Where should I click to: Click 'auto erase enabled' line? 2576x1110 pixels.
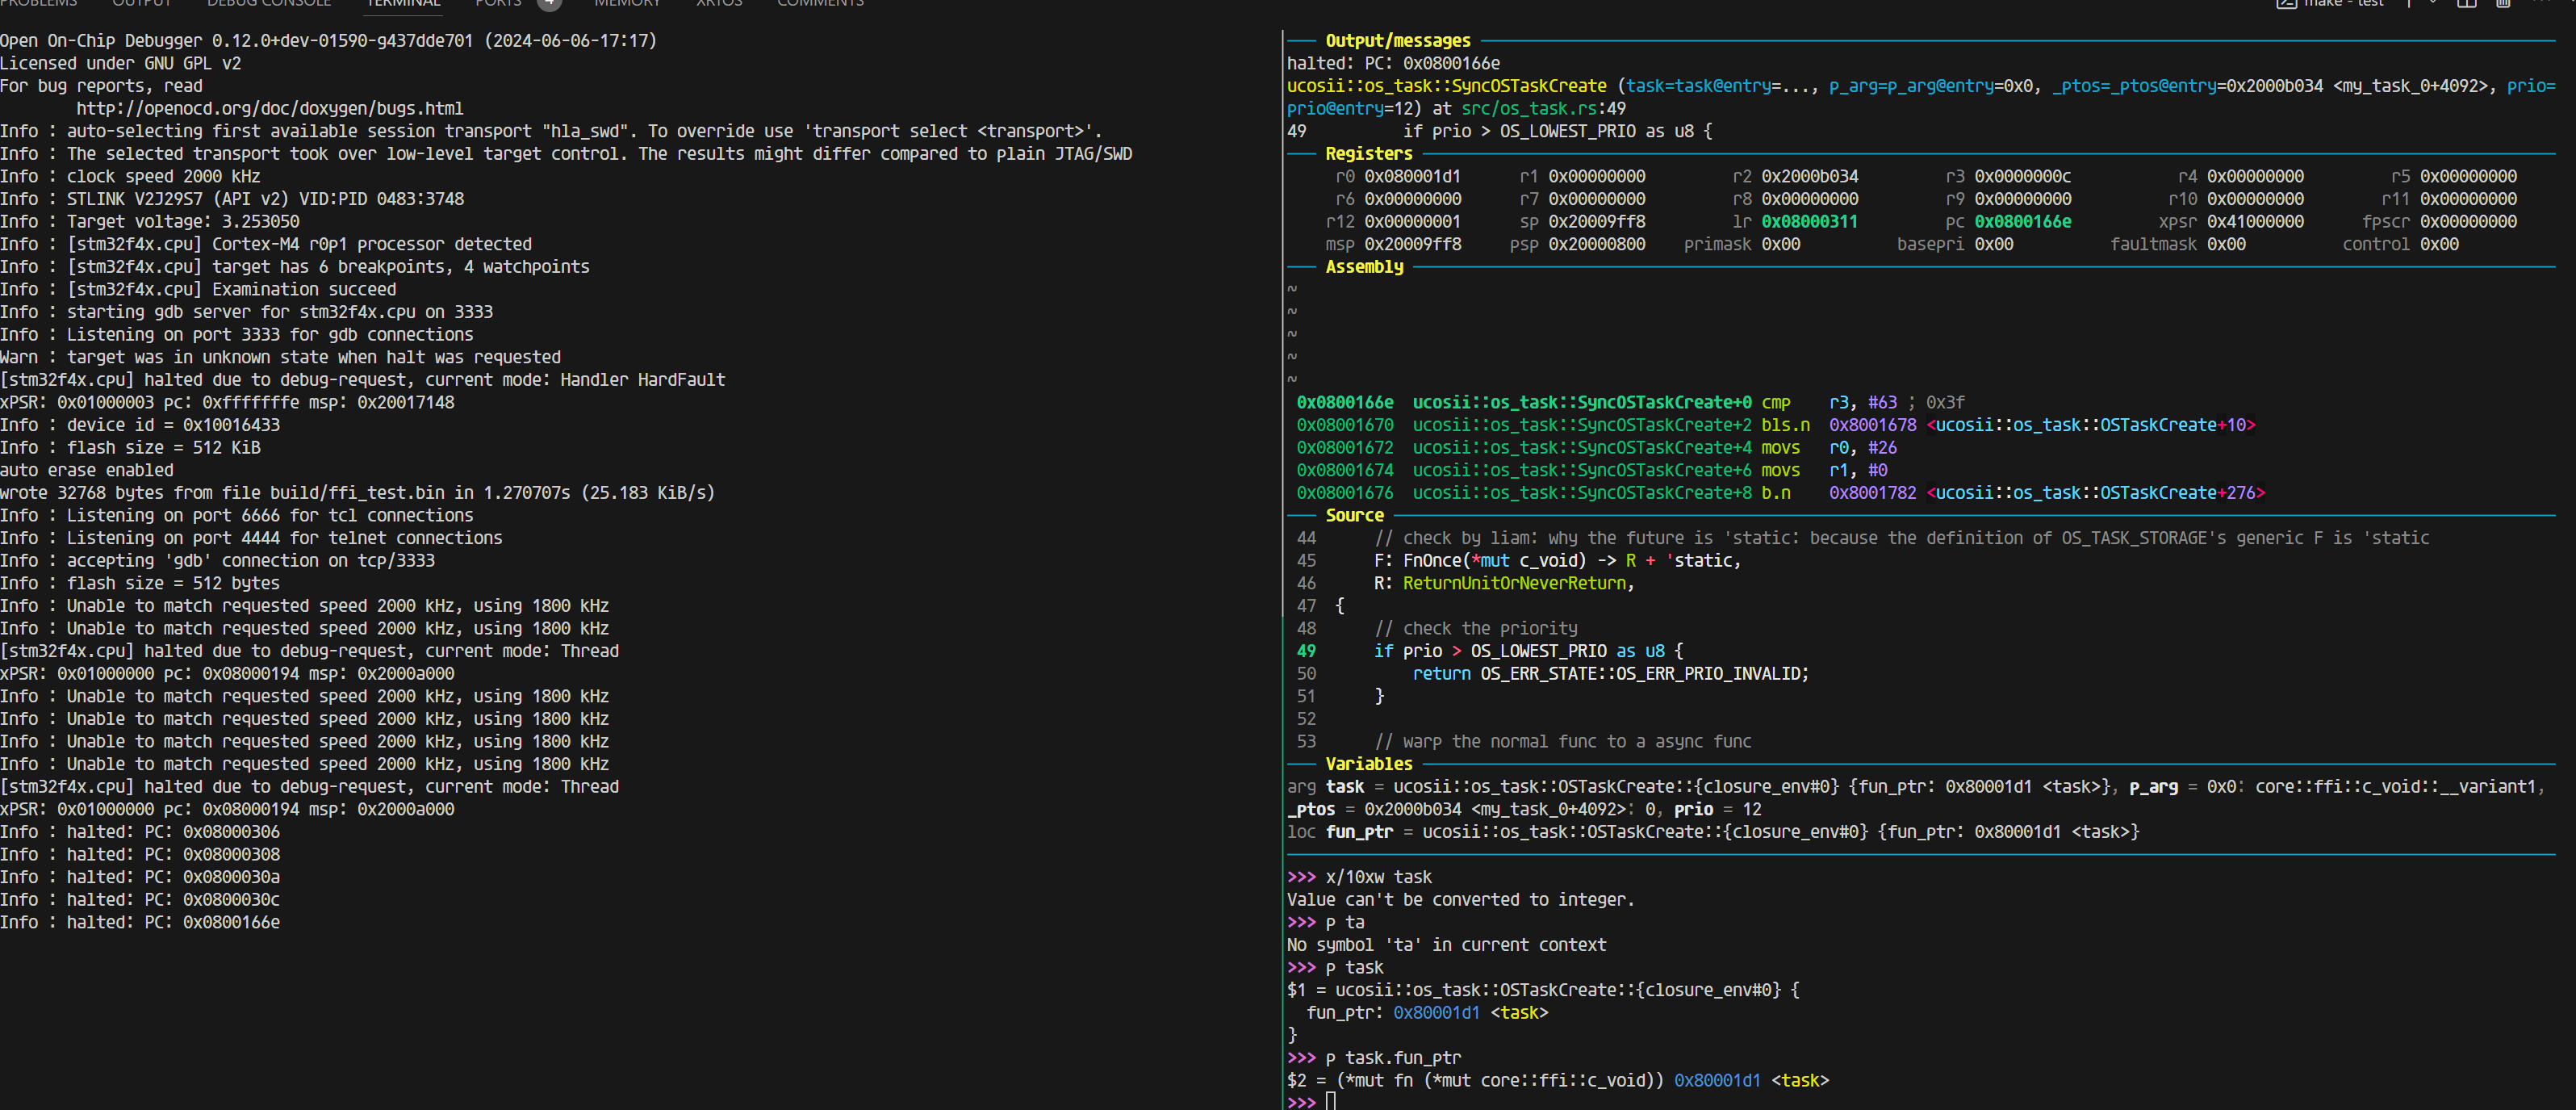(87, 470)
